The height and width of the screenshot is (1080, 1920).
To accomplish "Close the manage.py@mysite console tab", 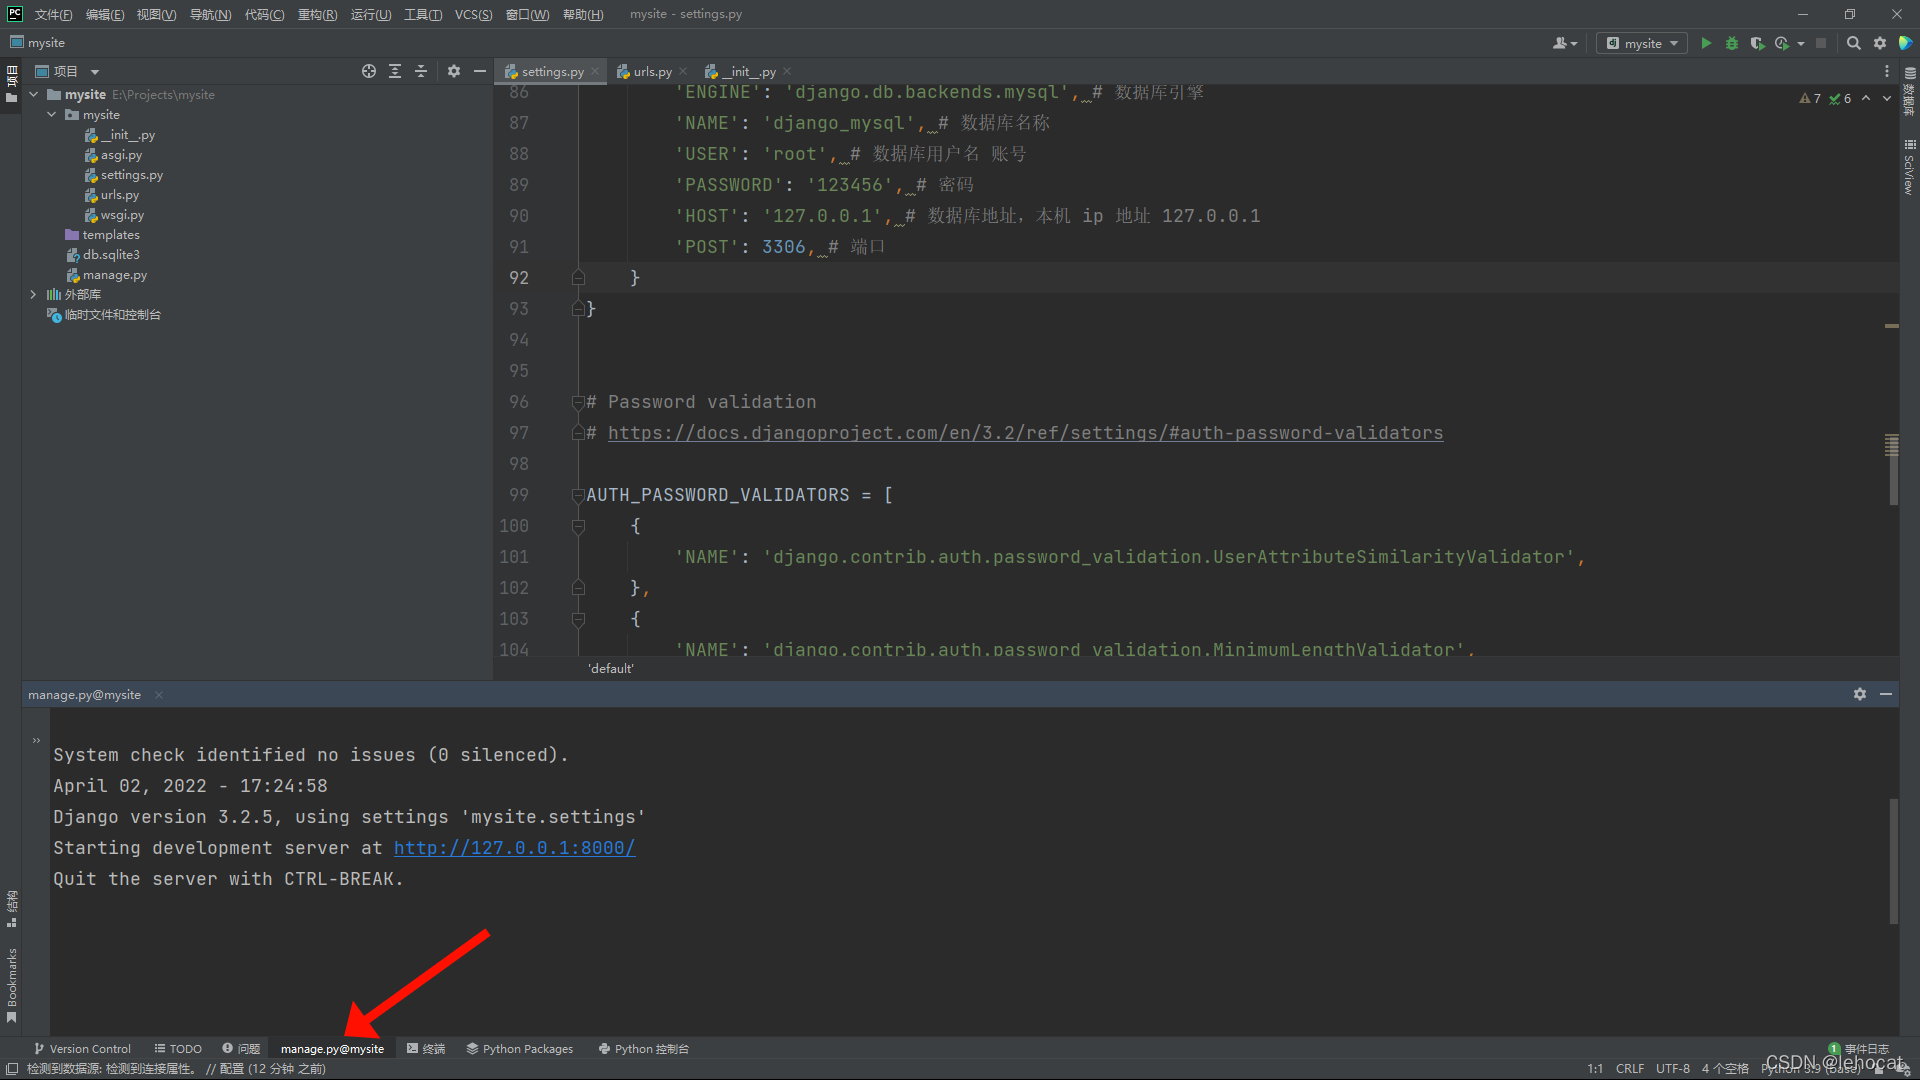I will click(159, 695).
